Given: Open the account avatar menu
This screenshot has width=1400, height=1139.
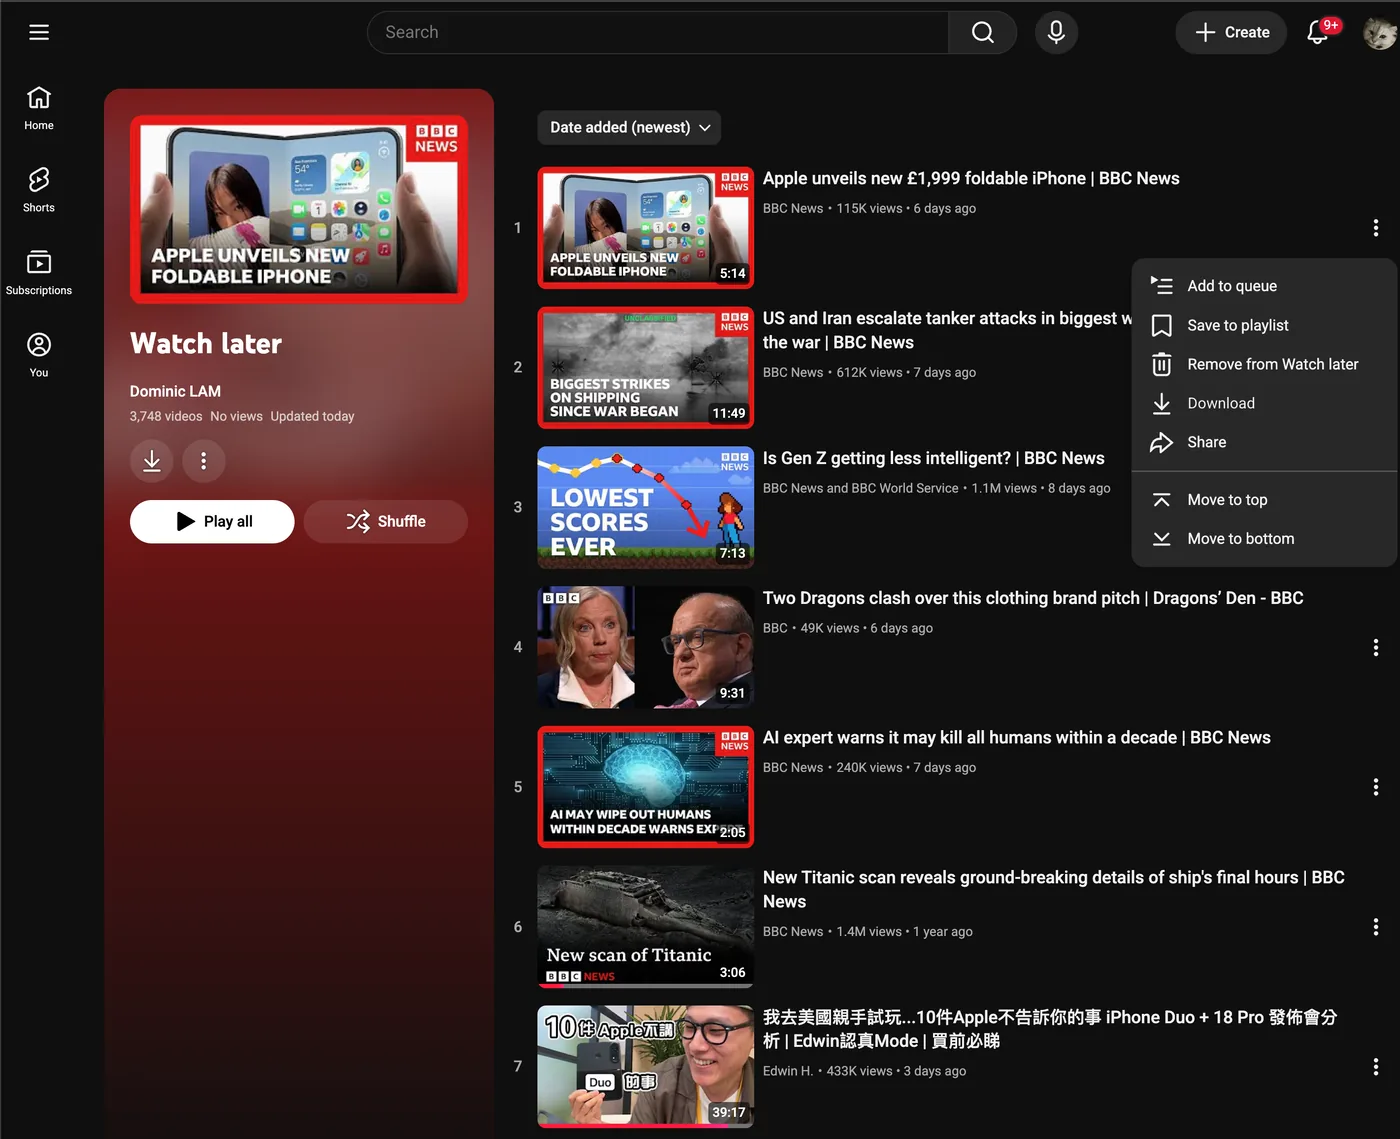Looking at the screenshot, I should pyautogui.click(x=1380, y=32).
